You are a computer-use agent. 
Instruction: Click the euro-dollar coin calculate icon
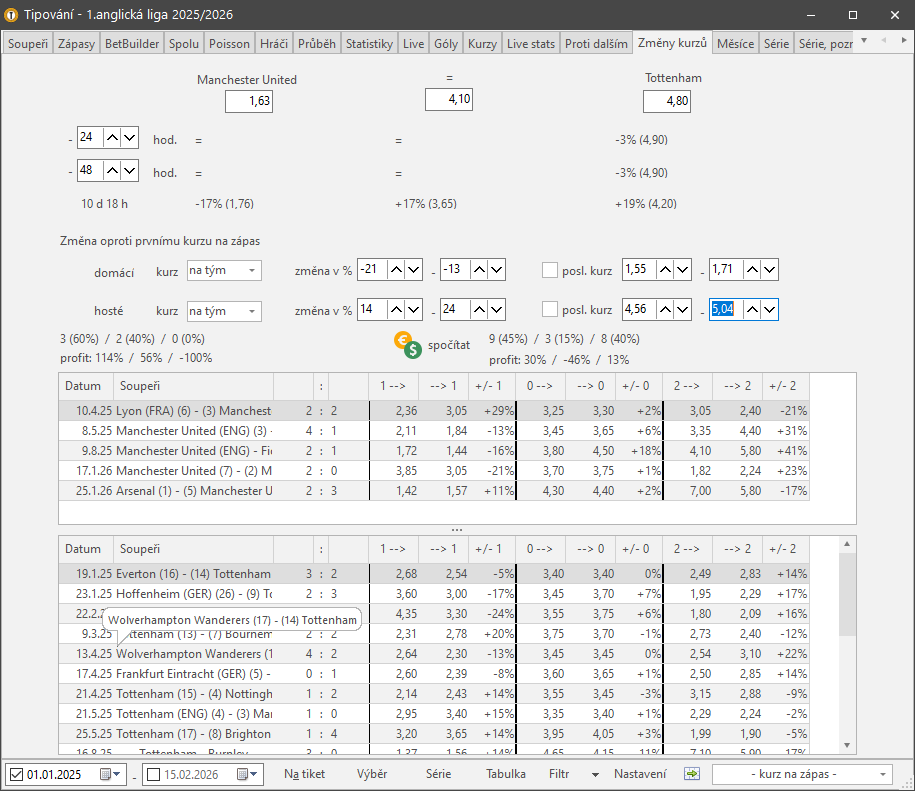coord(406,345)
